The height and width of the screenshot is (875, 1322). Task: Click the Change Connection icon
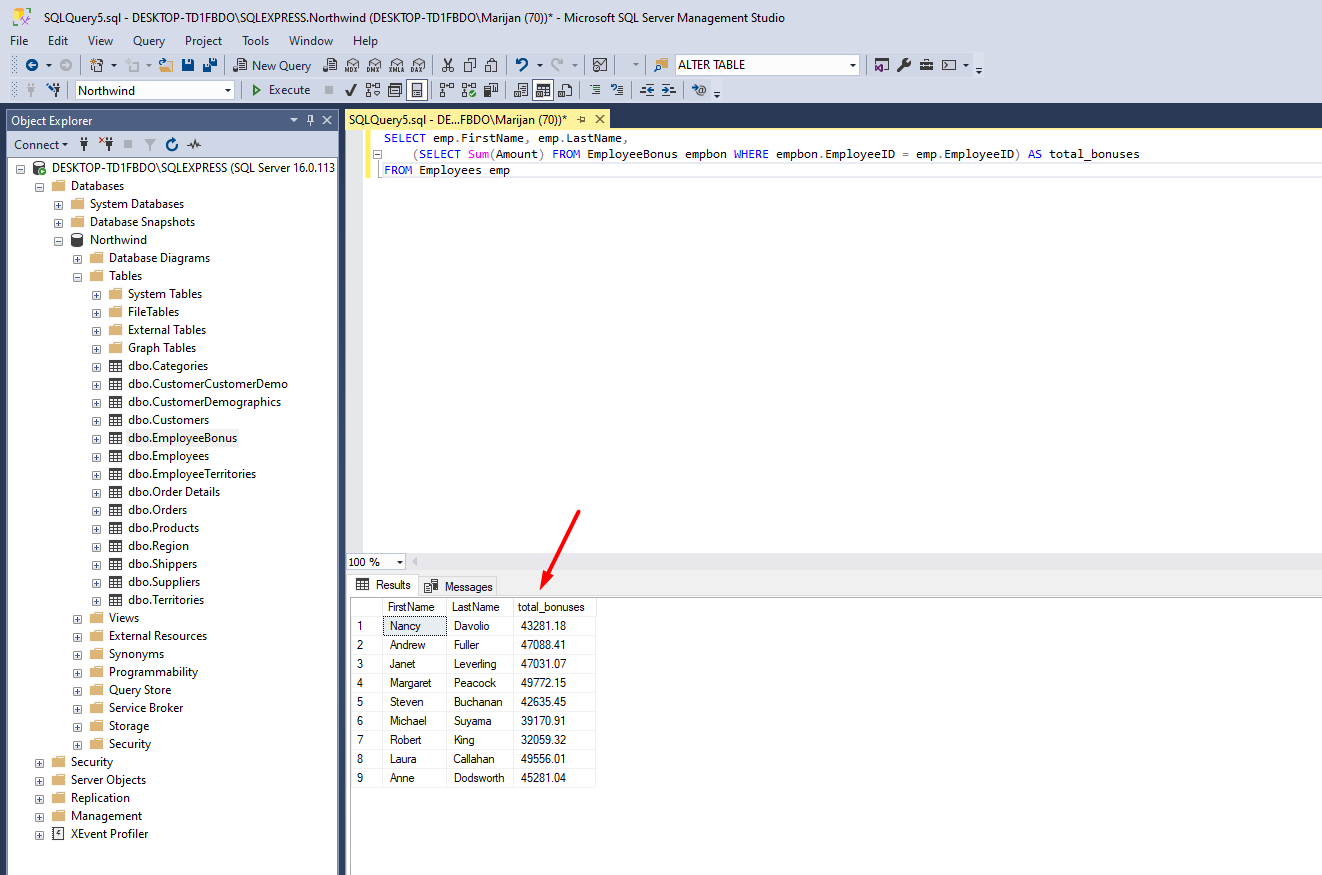tap(54, 90)
